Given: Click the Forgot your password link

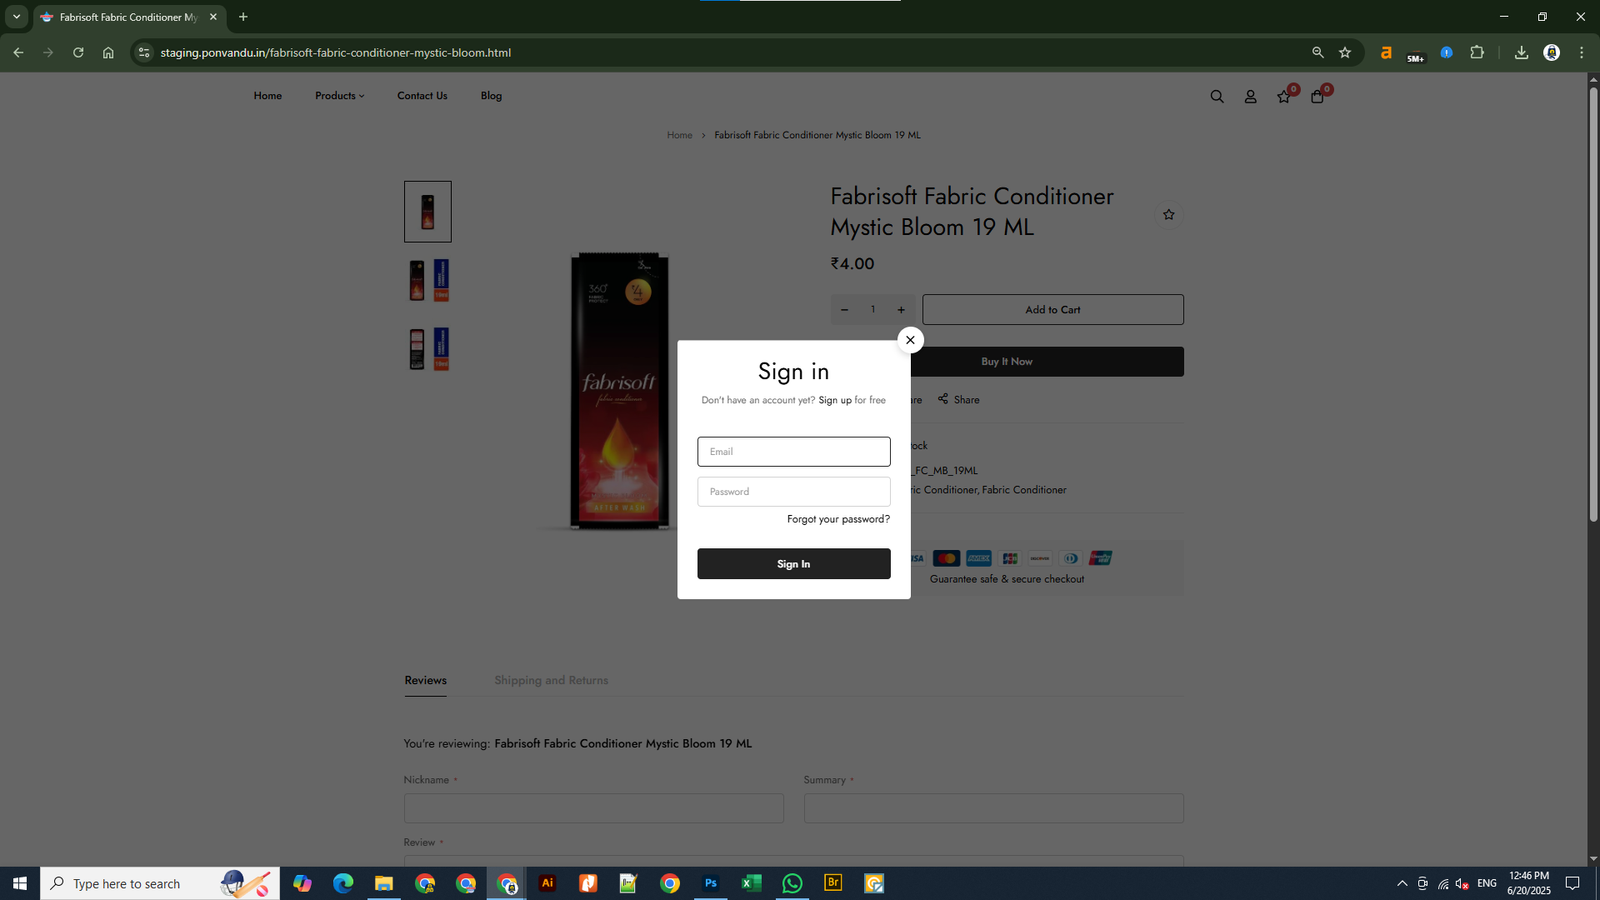Looking at the screenshot, I should coord(837,519).
